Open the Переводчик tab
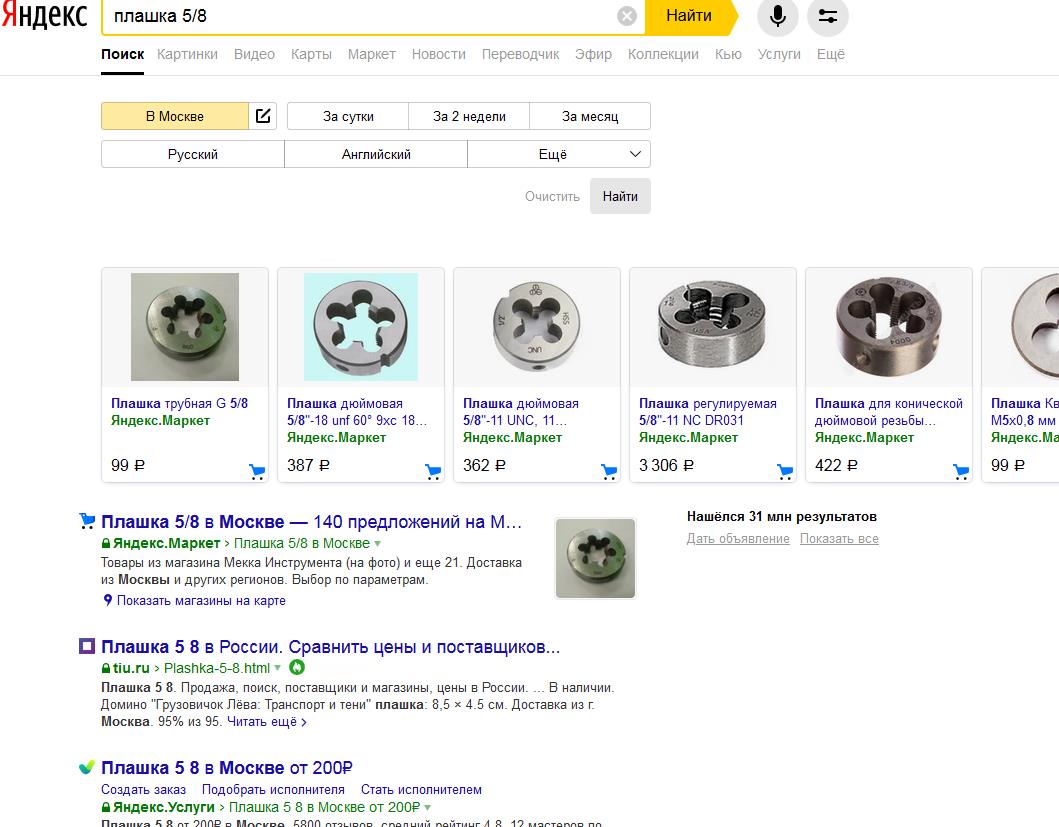The image size is (1059, 827). [520, 54]
